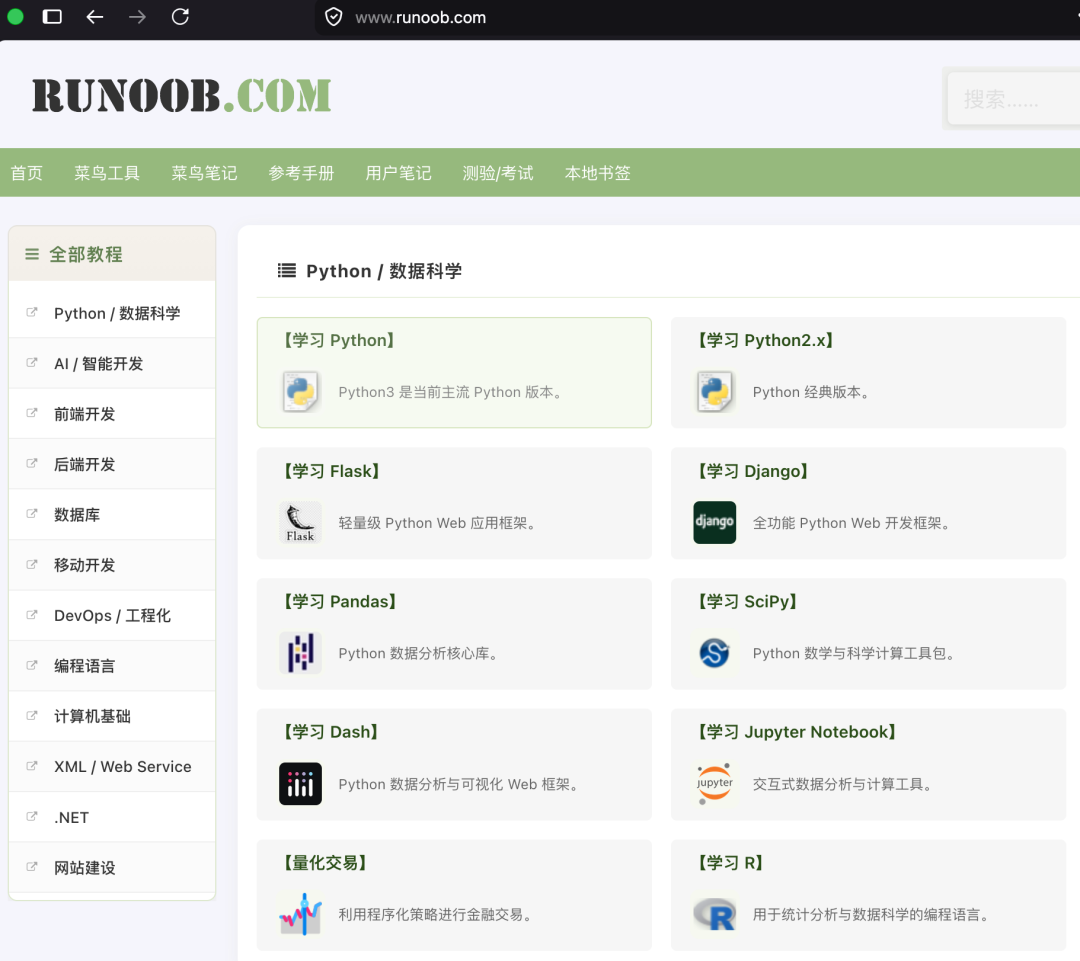Click text 'Python 经典版本。'
The image size is (1080, 961).
pos(813,392)
